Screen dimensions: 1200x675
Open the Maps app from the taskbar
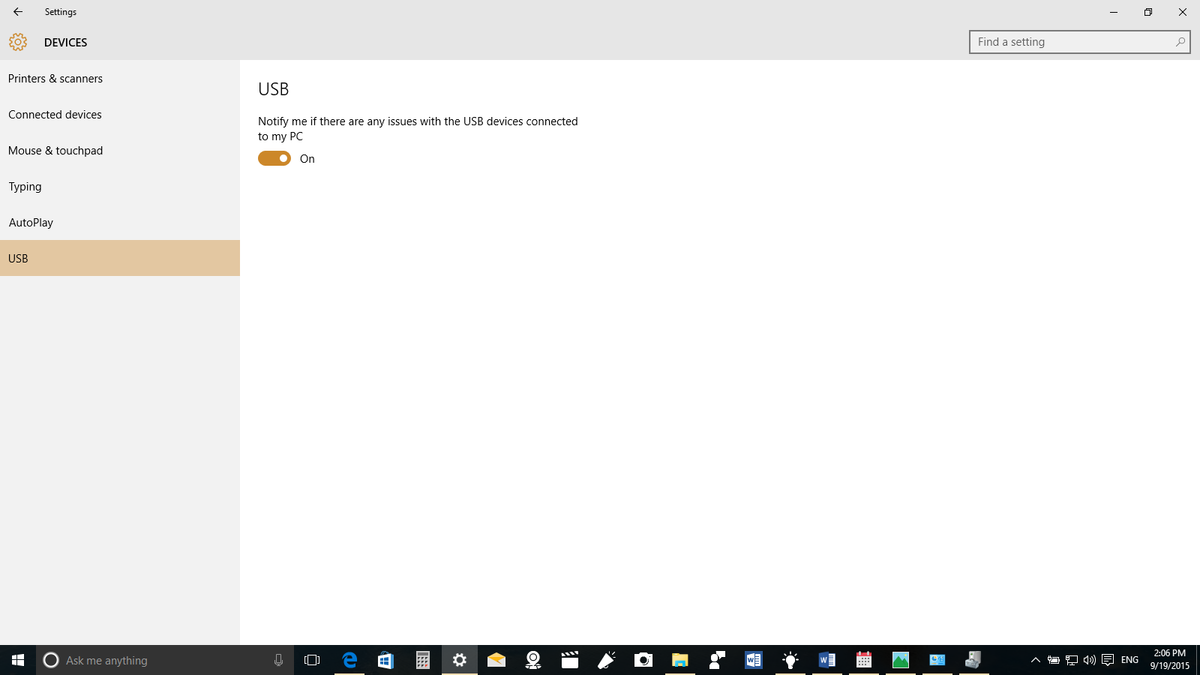(533, 660)
